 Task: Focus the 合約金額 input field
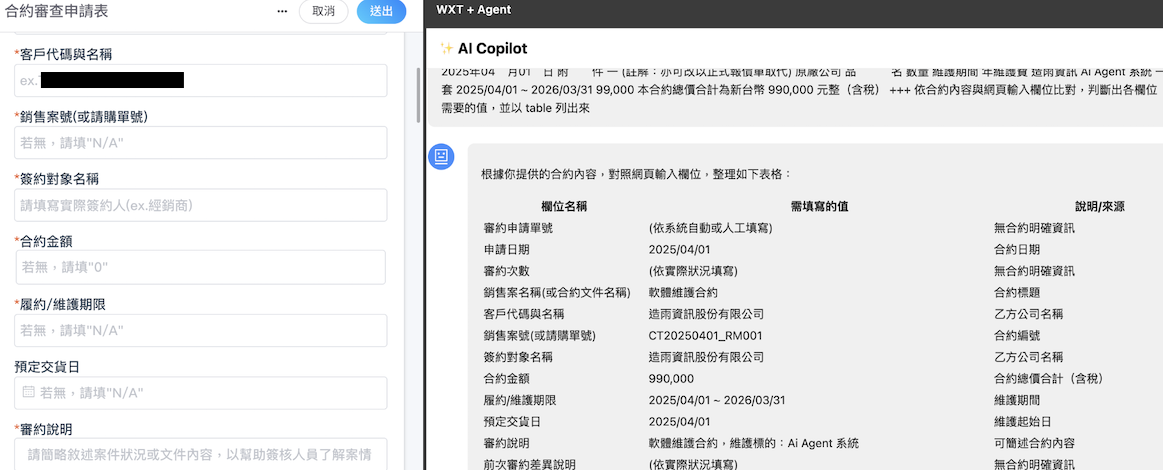[200, 267]
